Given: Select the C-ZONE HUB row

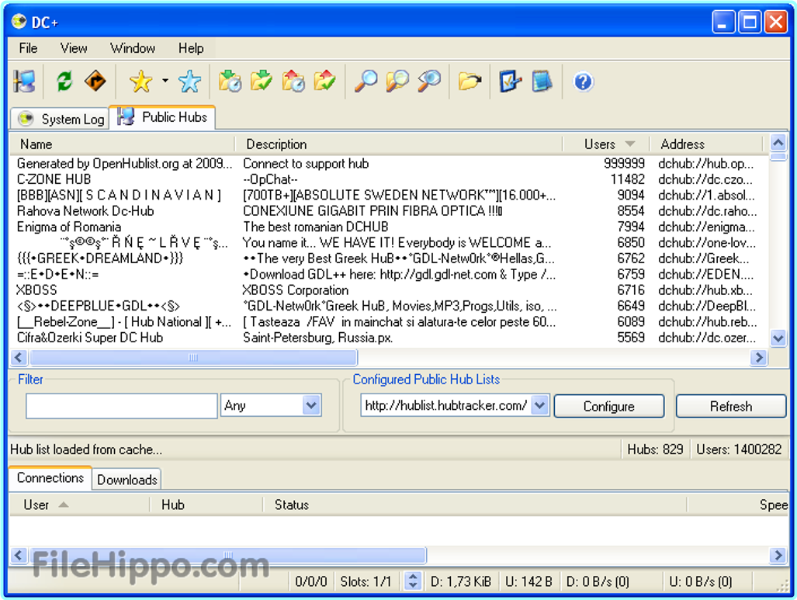Looking at the screenshot, I should tap(389, 179).
